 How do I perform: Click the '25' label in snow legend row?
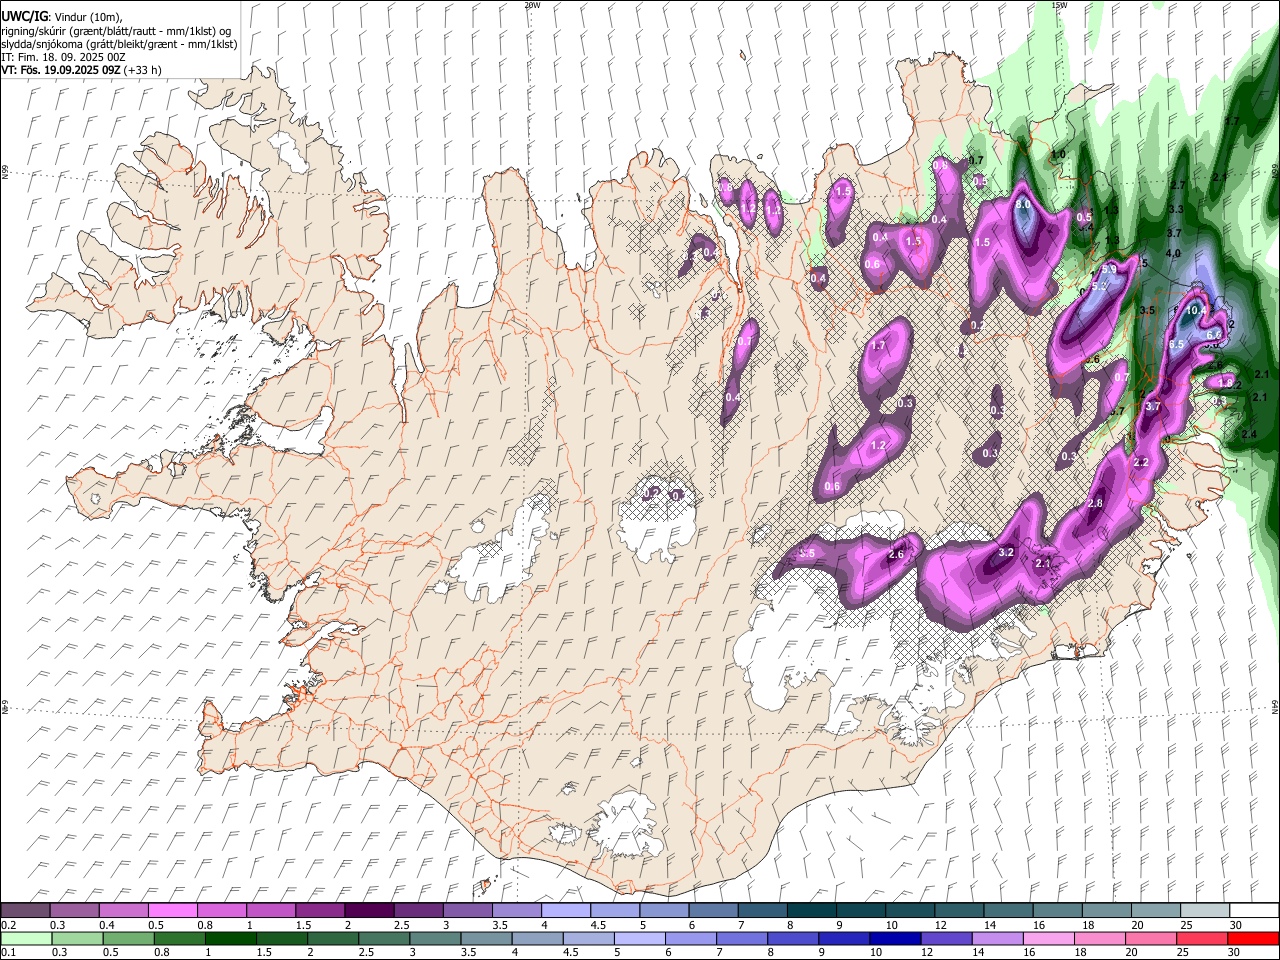click(1186, 925)
